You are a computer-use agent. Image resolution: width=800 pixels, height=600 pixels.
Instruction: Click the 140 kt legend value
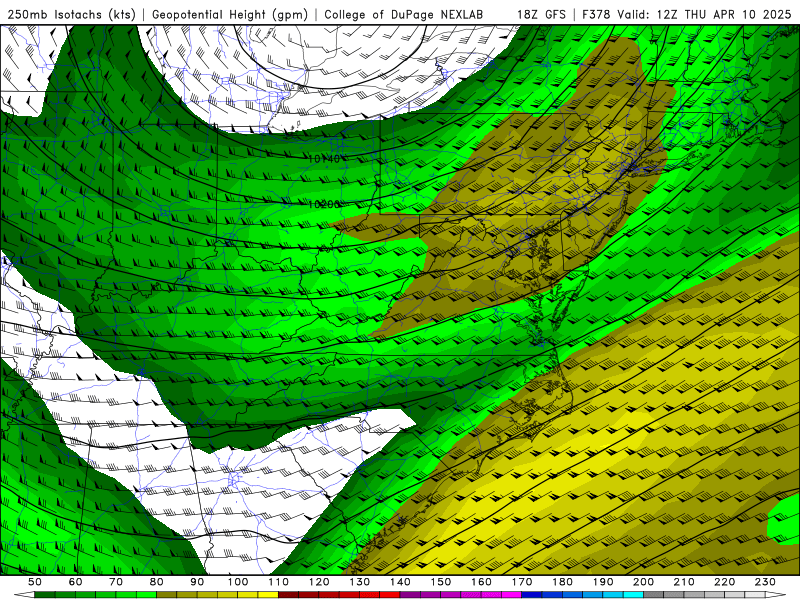tap(400, 582)
